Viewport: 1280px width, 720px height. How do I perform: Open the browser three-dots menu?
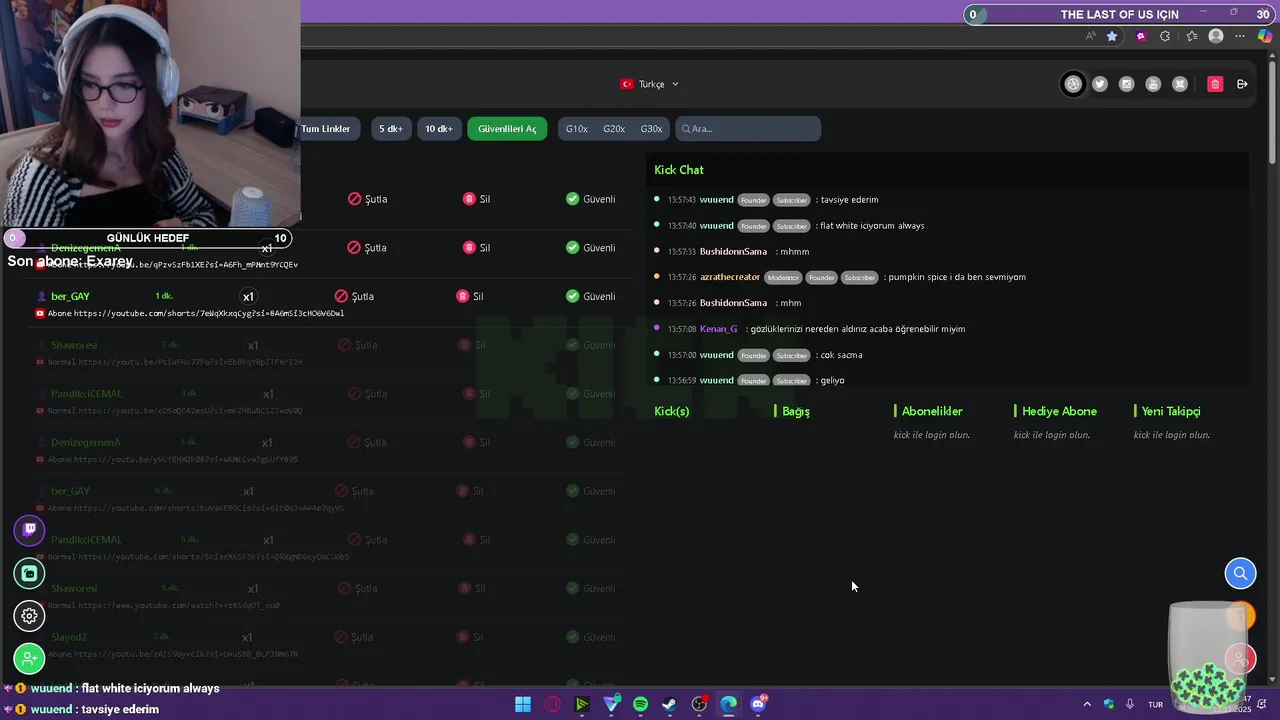pos(1241,36)
